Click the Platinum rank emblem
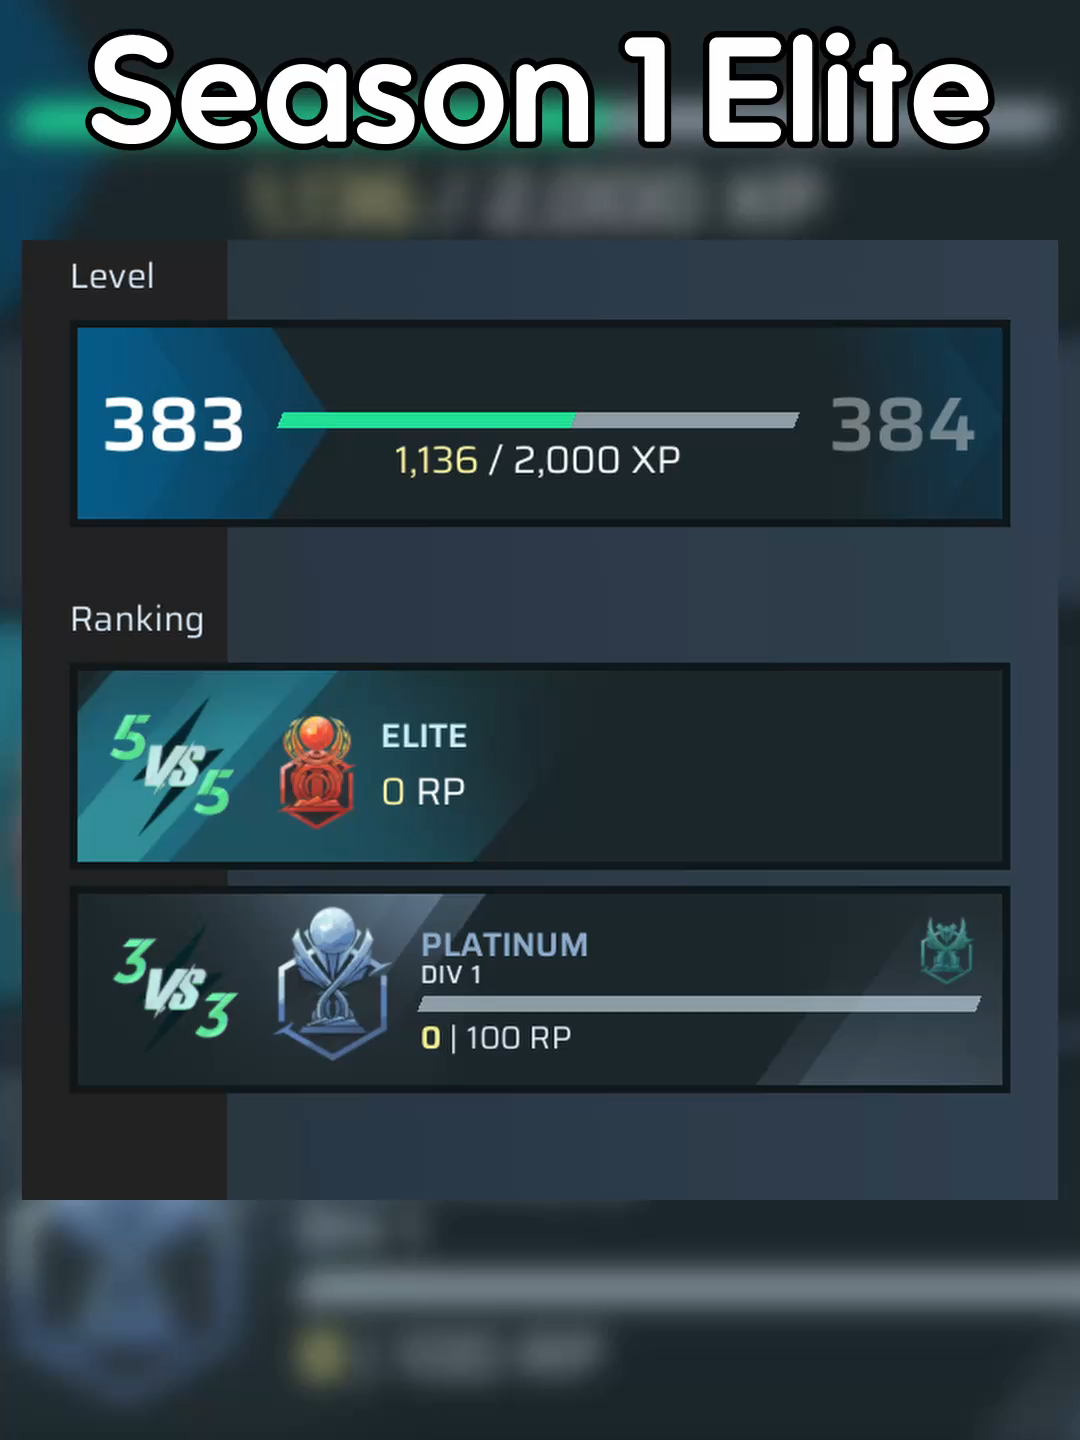The width and height of the screenshot is (1080, 1440). 333,984
